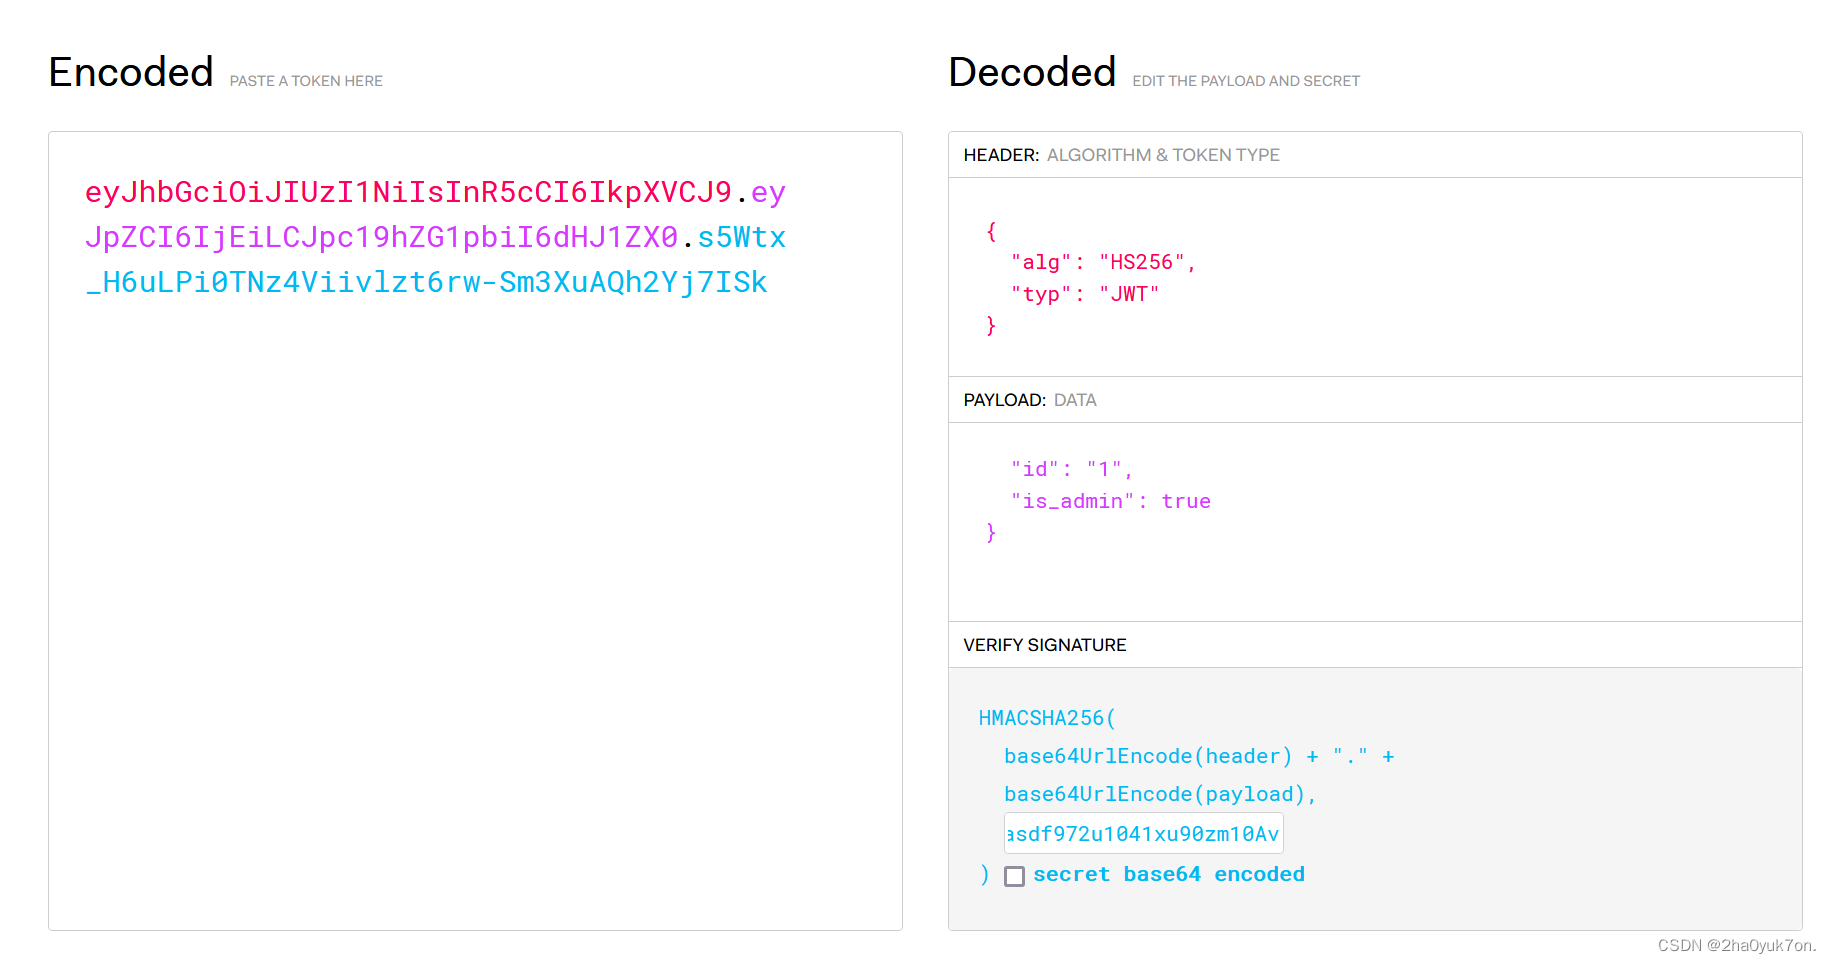Click the "alg": "HS256" line

(1102, 262)
